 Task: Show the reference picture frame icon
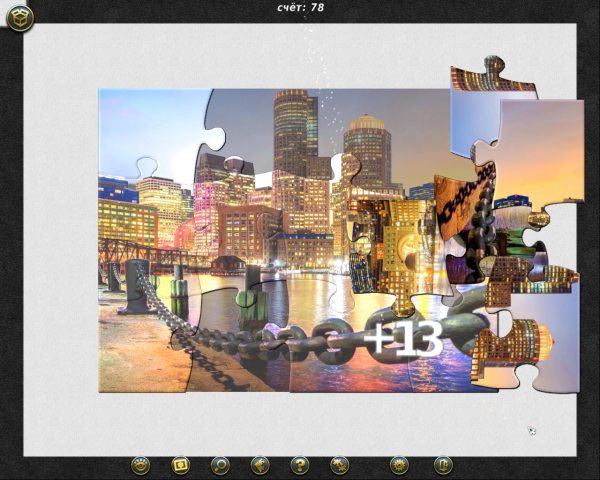coord(180,465)
